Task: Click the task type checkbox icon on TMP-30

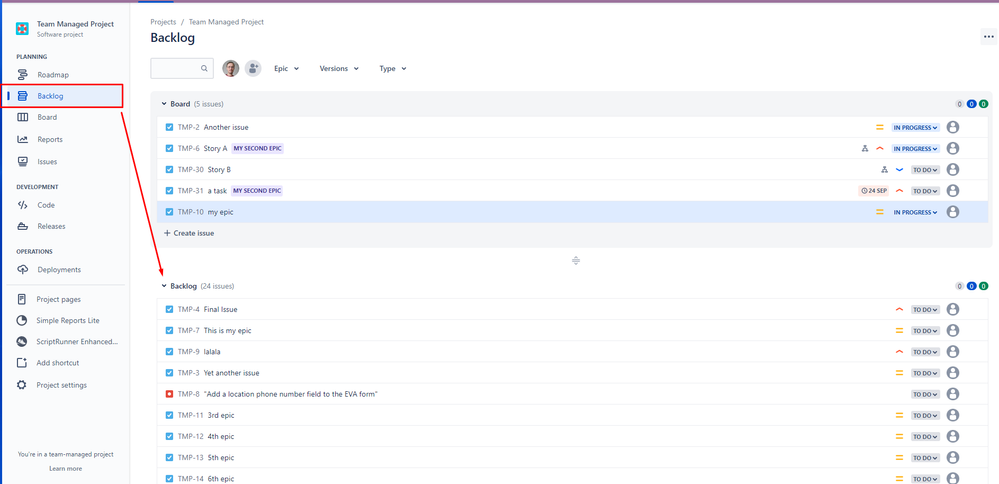Action: (x=169, y=170)
